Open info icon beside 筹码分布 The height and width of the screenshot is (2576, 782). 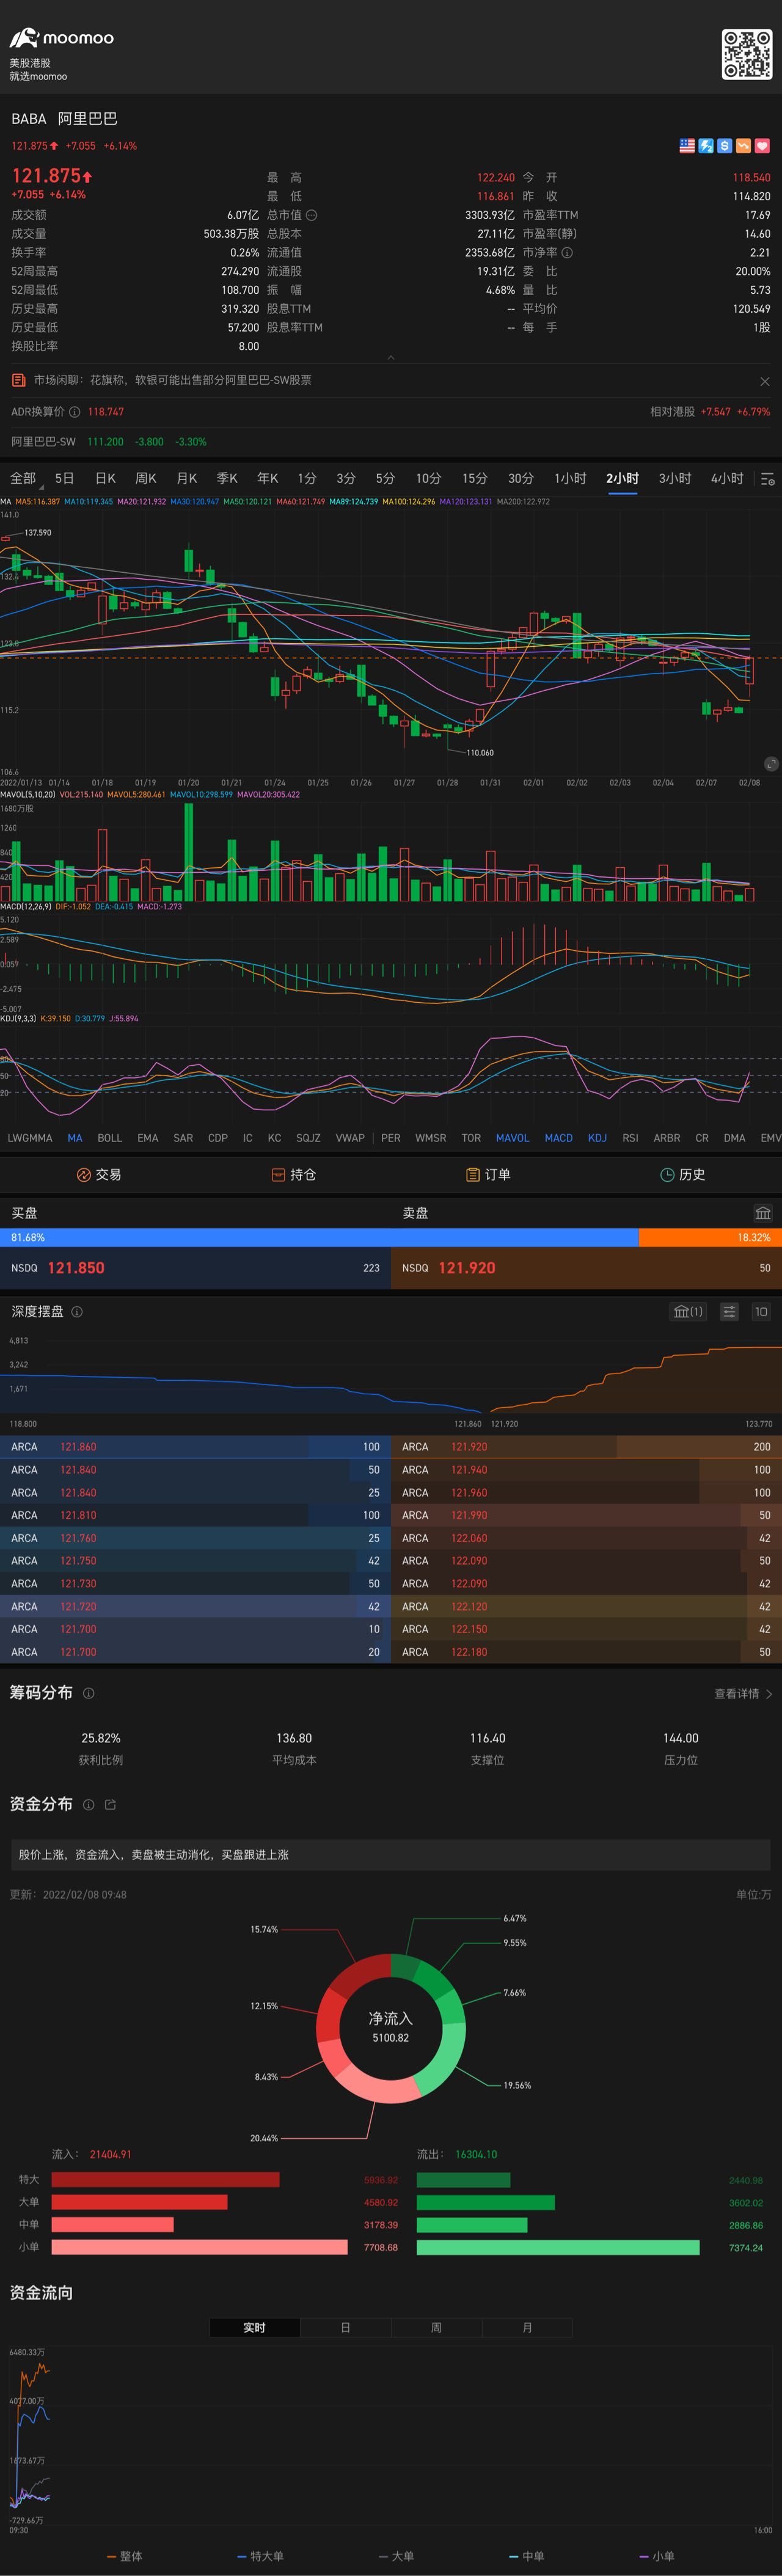pyautogui.click(x=88, y=1694)
